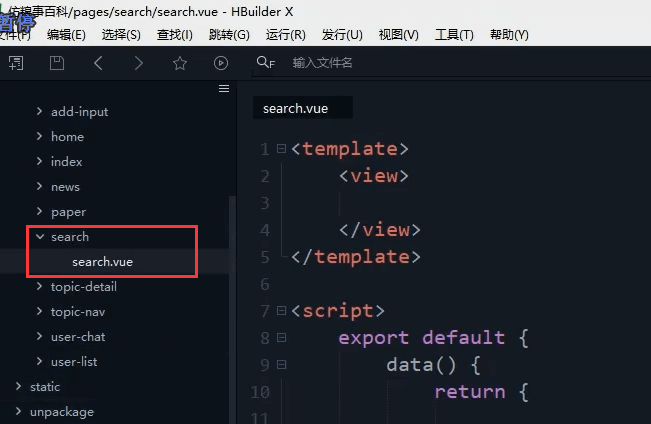This screenshot has width=651, height=424.
Task: Select the topic-detail folder label
Action: 83,287
